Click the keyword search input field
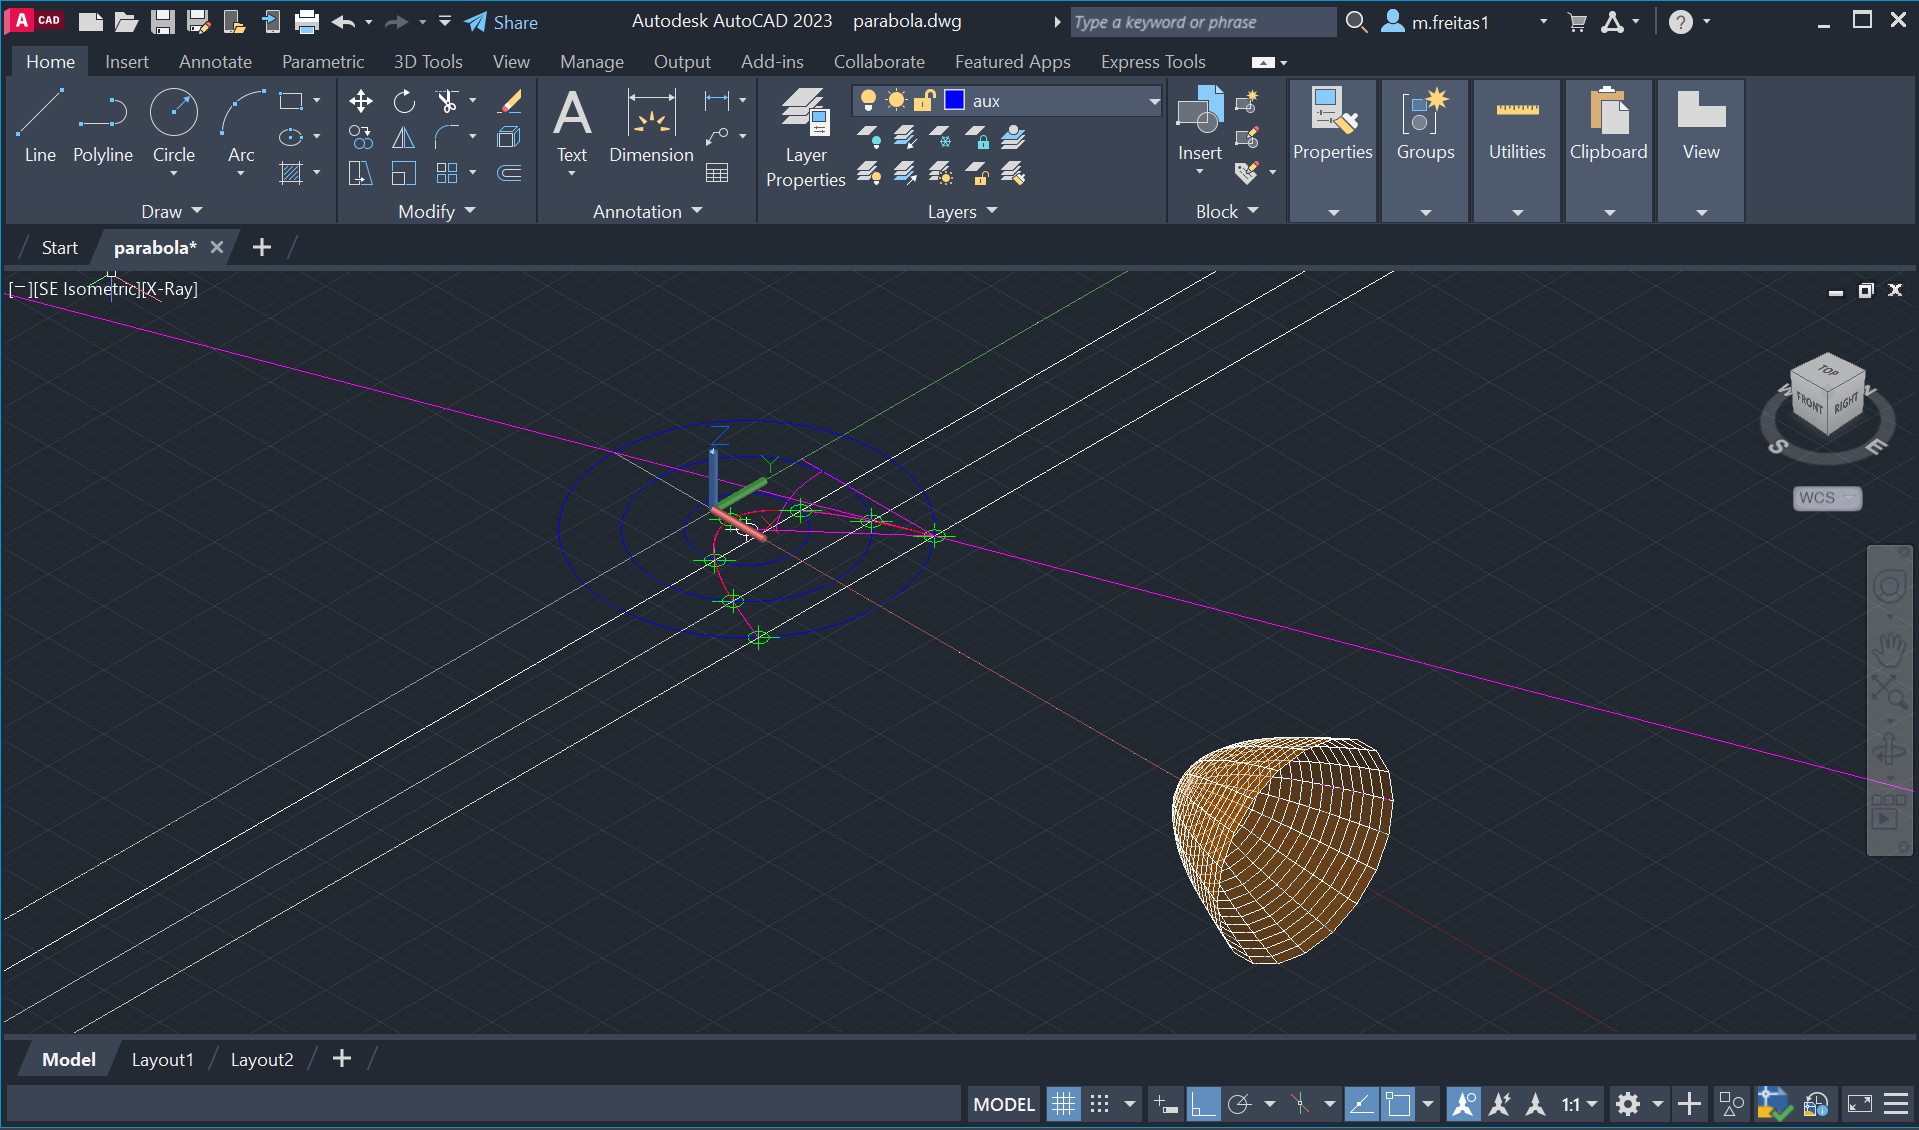Viewport: 1919px width, 1130px height. pos(1202,22)
